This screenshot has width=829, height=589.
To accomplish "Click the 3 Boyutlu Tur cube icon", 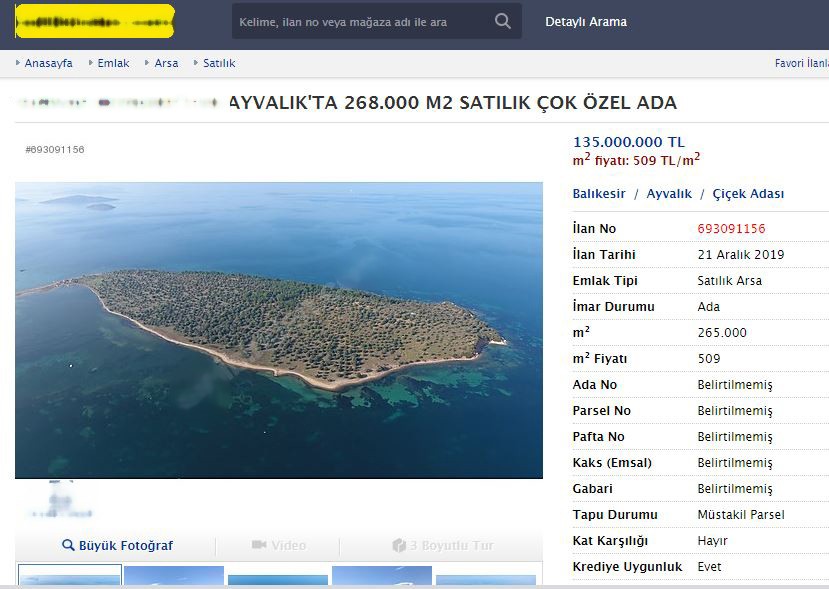I will click(x=396, y=546).
